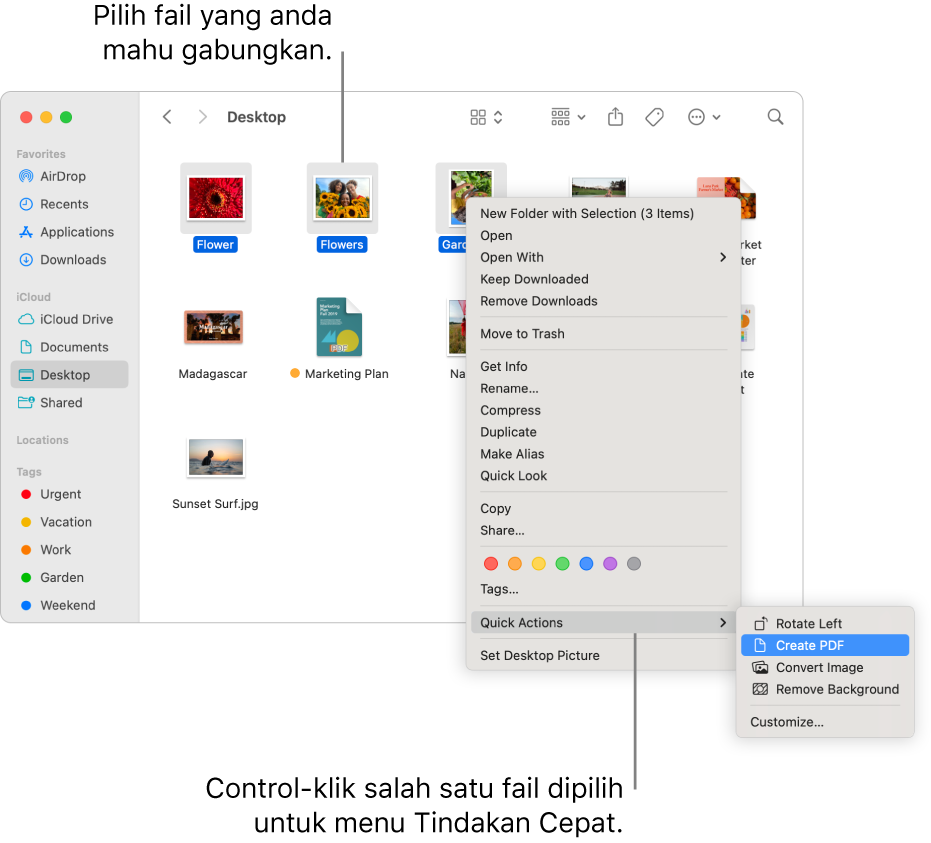The image size is (931, 843).
Task: Click the Flower file name label
Action: (216, 245)
